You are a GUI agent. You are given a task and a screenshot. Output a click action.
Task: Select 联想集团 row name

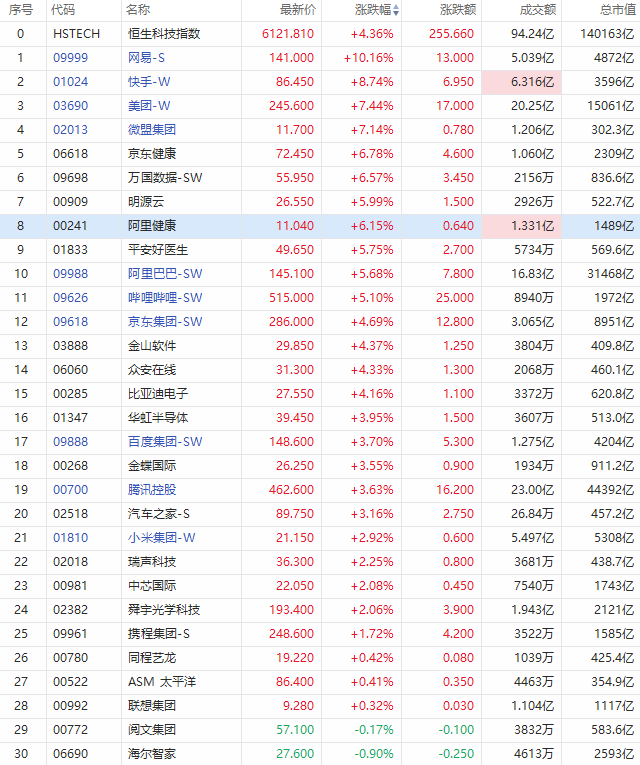[x=152, y=705]
